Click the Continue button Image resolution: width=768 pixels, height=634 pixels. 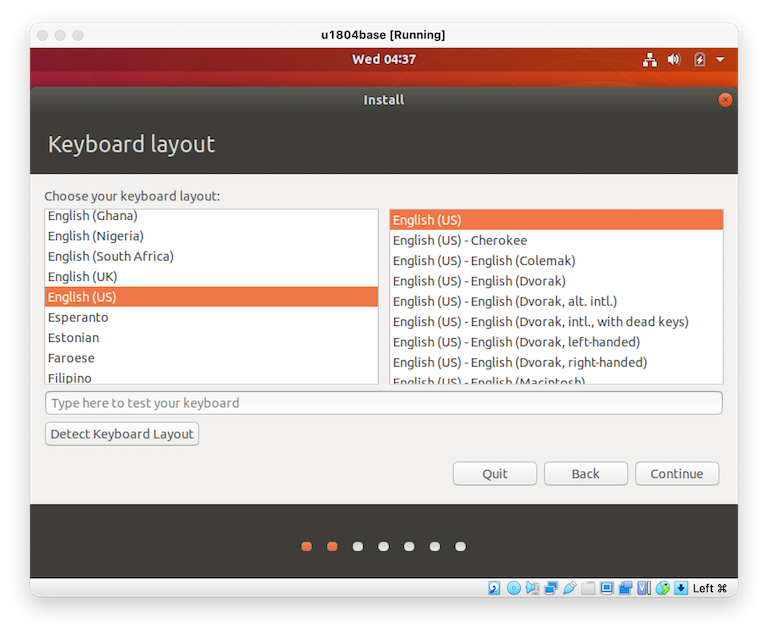(x=677, y=473)
